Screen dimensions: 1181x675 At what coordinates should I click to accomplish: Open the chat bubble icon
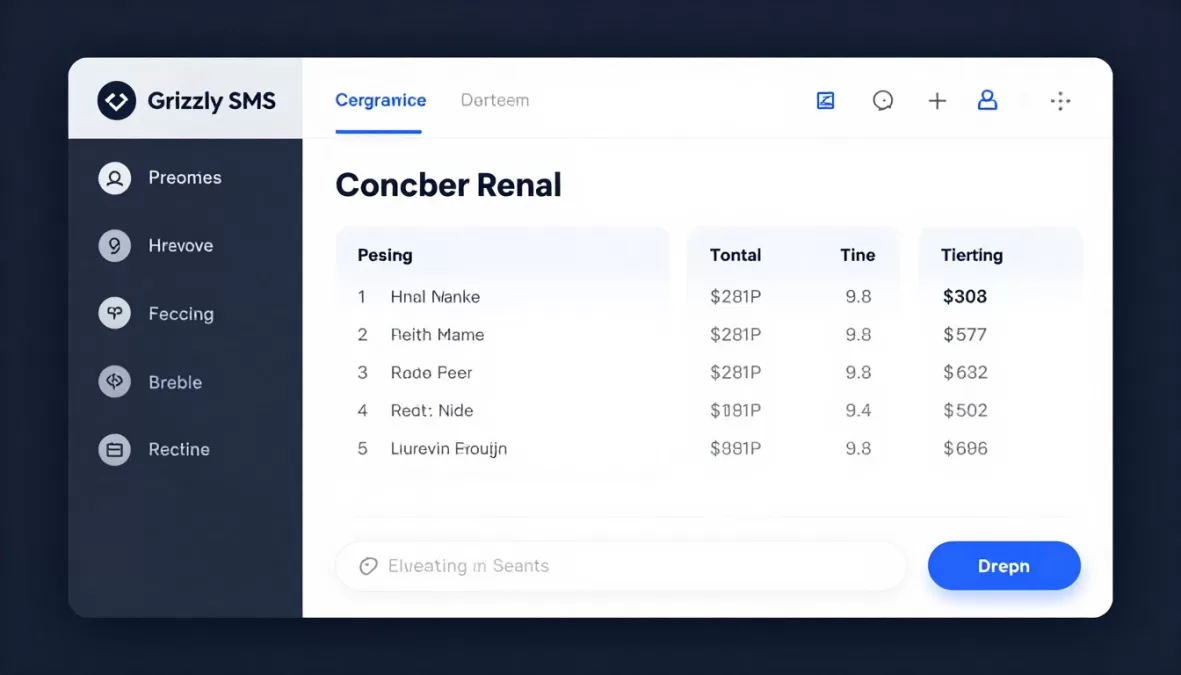pos(883,100)
